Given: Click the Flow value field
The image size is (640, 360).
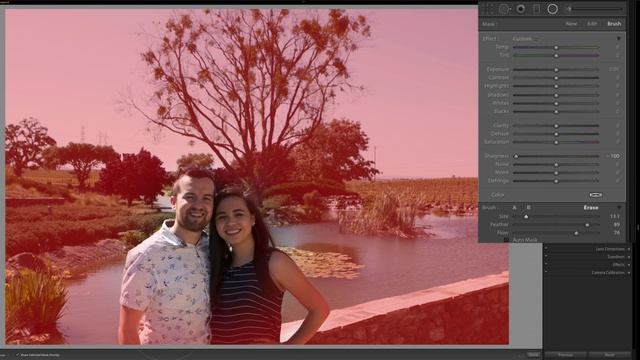Looking at the screenshot, I should [616, 233].
